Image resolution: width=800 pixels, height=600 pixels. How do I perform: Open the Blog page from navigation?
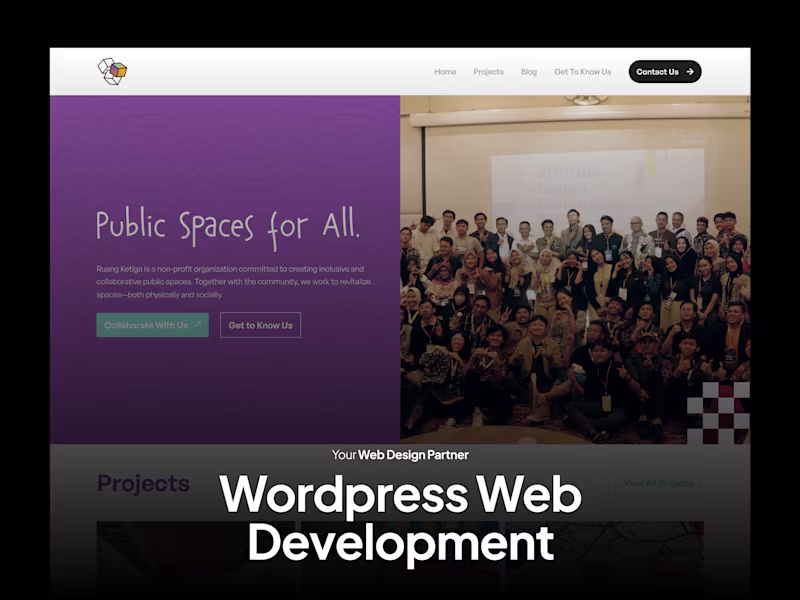(528, 71)
